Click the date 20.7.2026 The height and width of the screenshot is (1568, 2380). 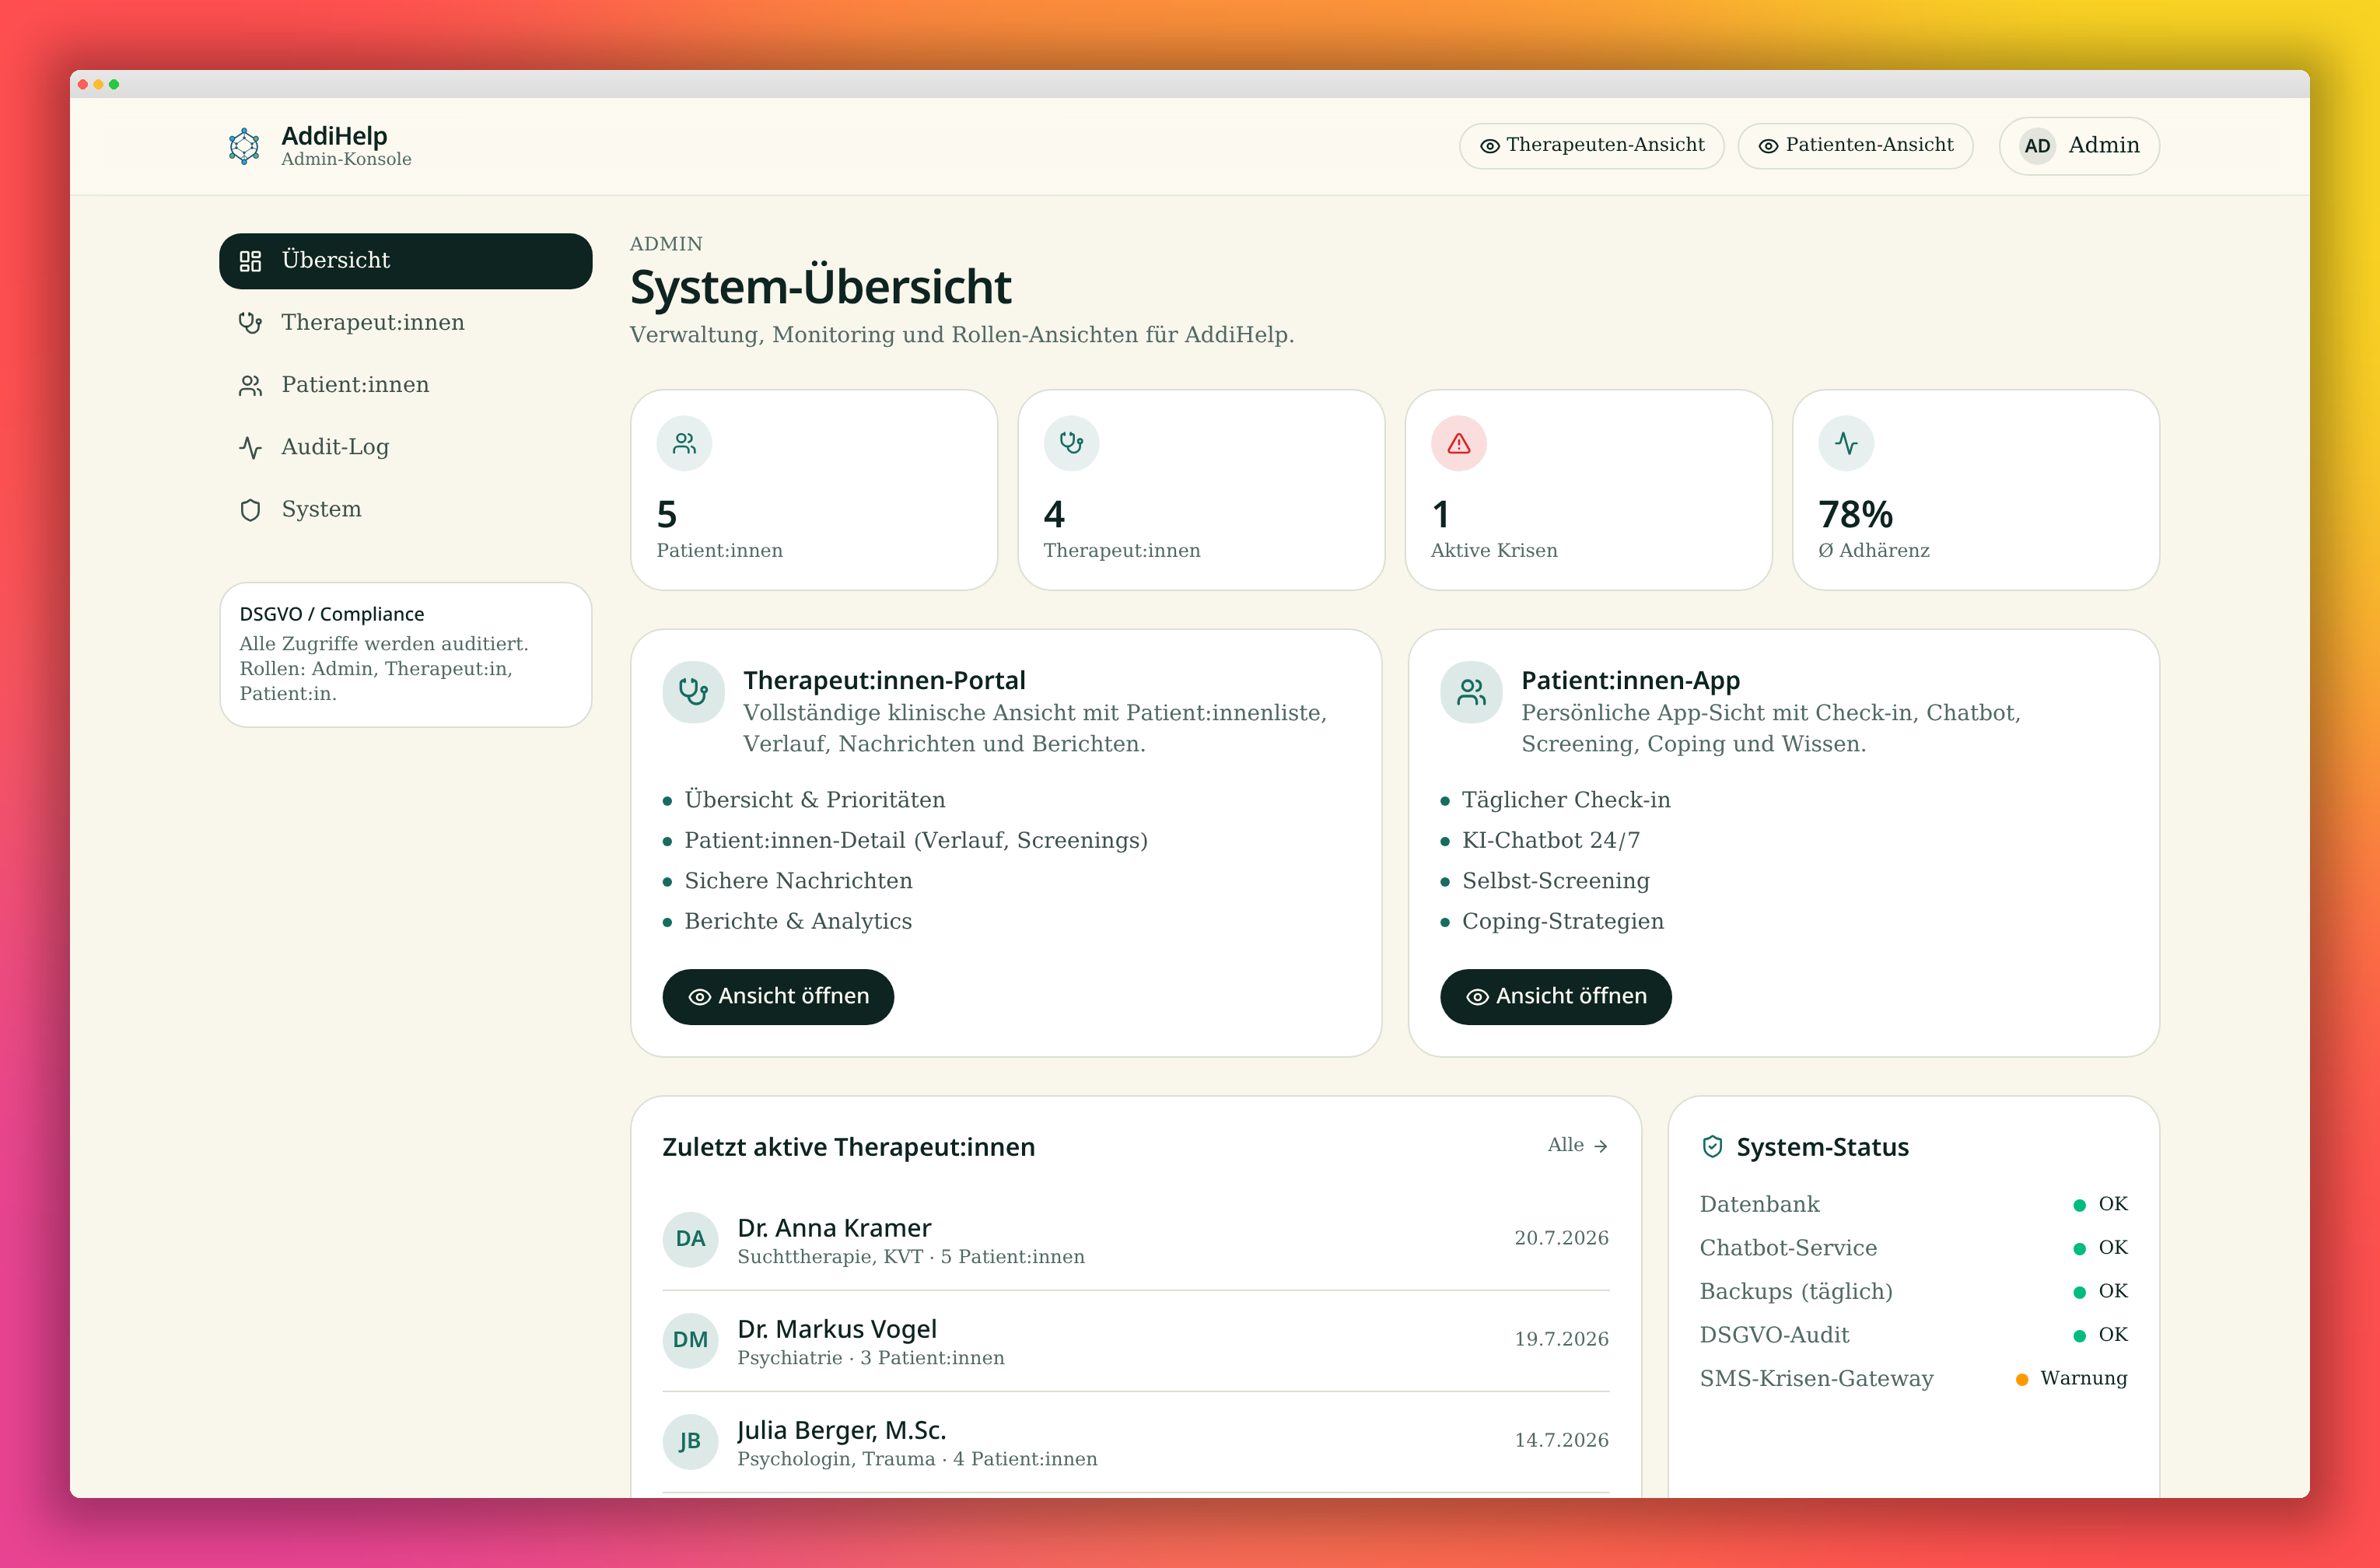coord(1561,1239)
